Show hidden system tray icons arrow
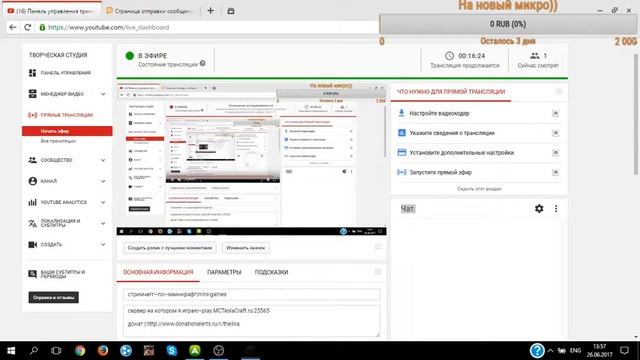 pyautogui.click(x=550, y=351)
